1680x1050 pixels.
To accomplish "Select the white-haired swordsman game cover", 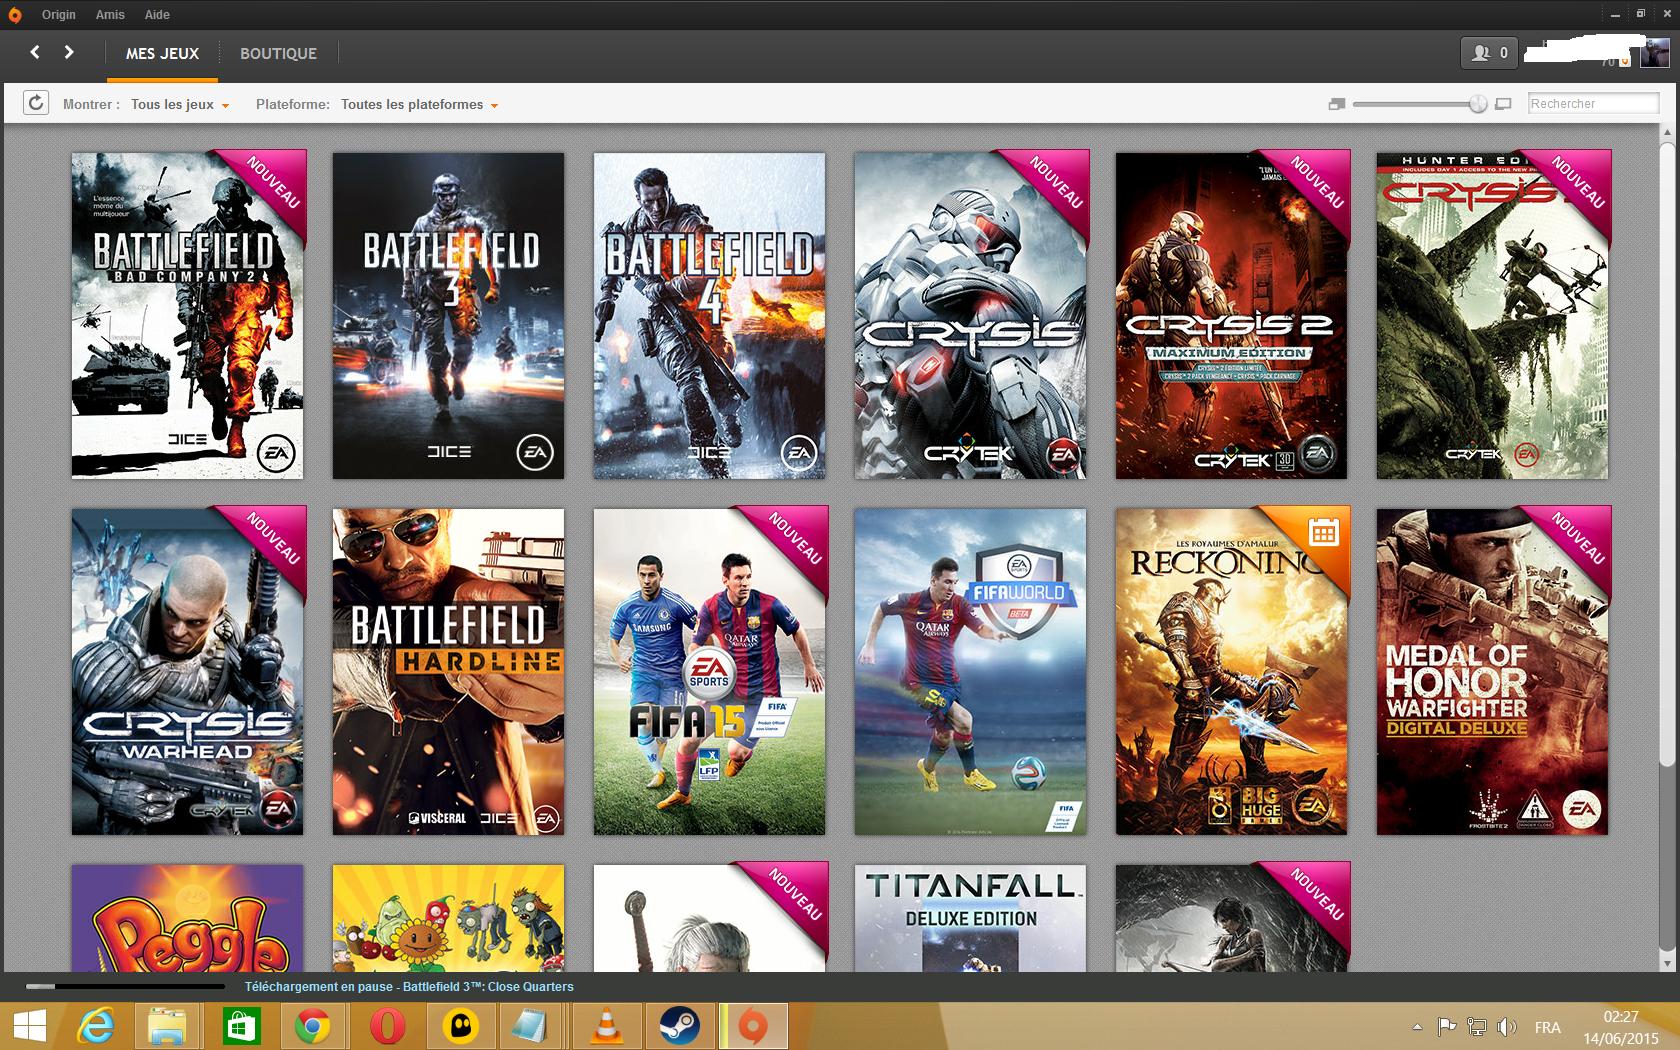I will tap(709, 918).
